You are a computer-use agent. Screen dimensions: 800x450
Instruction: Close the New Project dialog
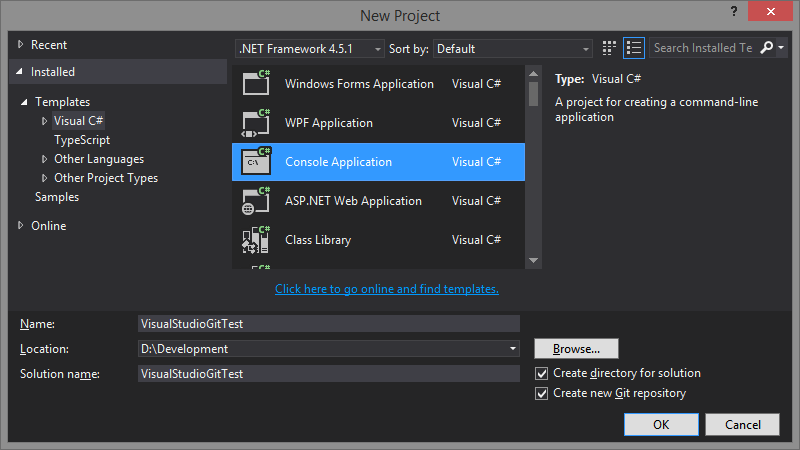tap(770, 11)
